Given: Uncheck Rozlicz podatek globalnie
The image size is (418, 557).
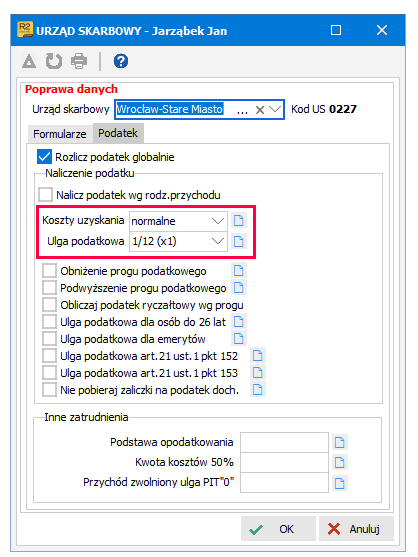Looking at the screenshot, I should click(x=44, y=157).
